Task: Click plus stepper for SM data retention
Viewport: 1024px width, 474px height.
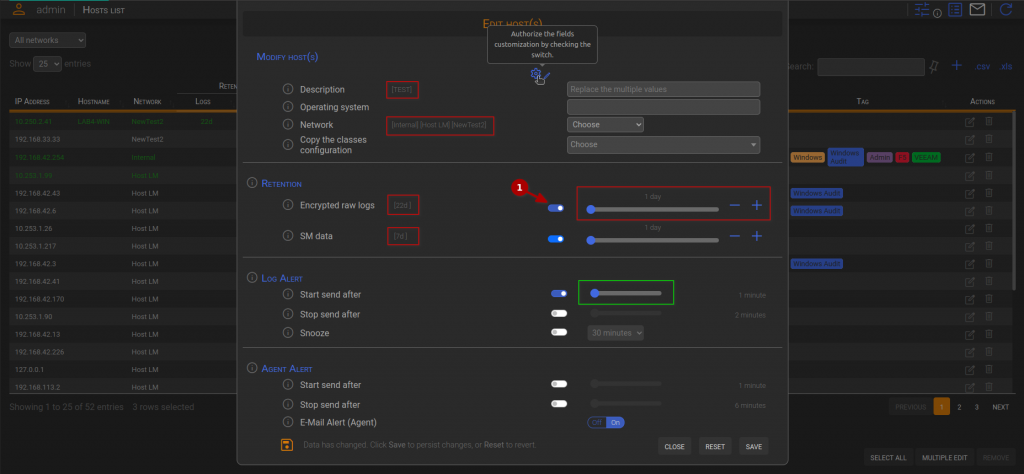Action: (x=757, y=236)
